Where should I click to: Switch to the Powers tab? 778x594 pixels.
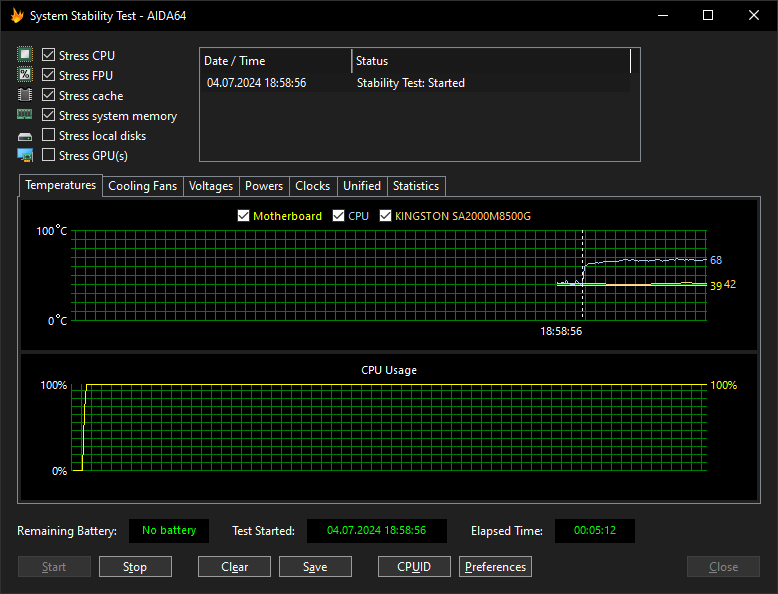(264, 186)
